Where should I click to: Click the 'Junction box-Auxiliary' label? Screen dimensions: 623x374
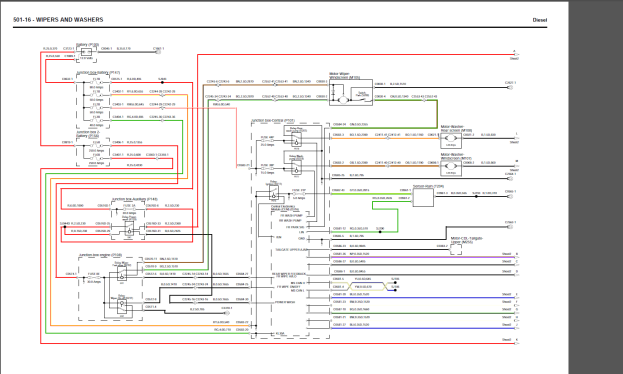pos(135,199)
